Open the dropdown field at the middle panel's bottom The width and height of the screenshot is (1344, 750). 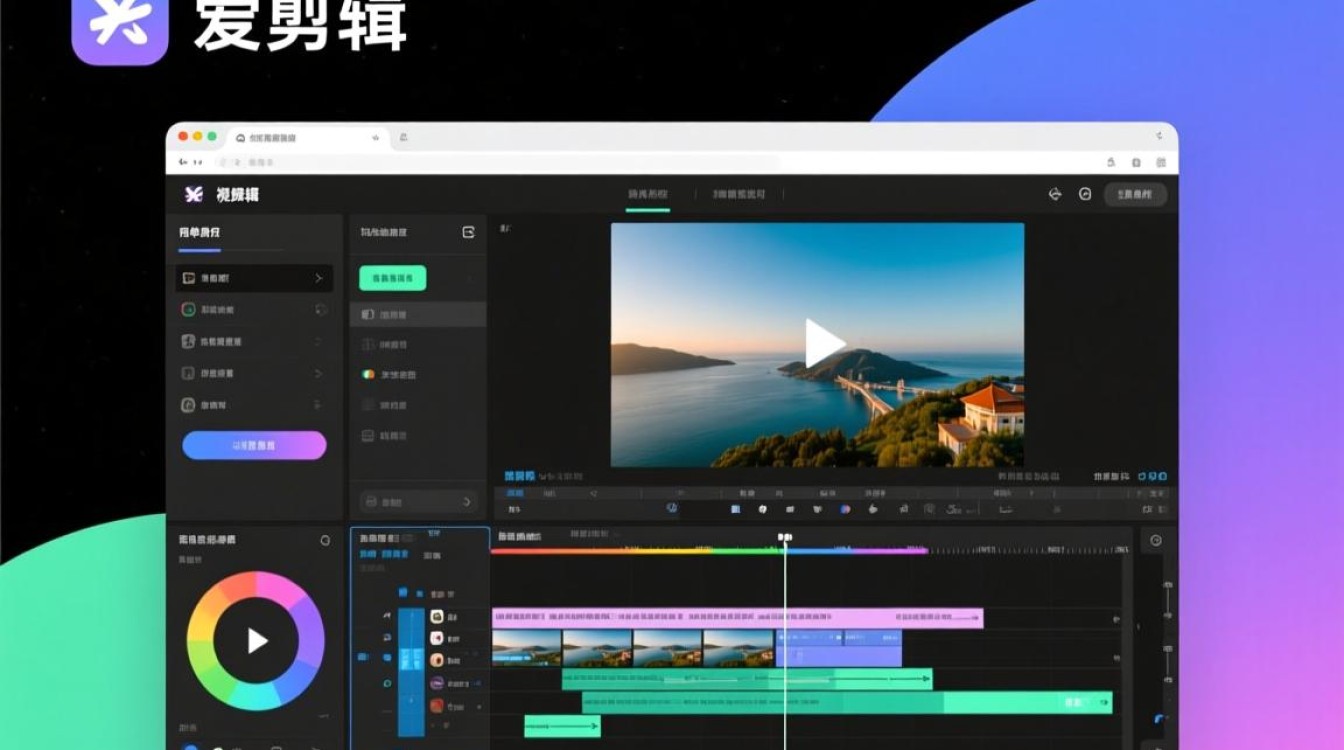click(x=418, y=501)
